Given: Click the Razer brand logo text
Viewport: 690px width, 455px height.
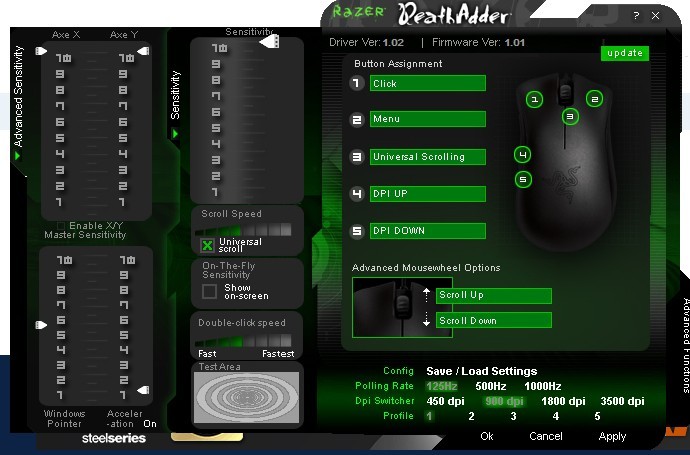Looking at the screenshot, I should click(358, 11).
